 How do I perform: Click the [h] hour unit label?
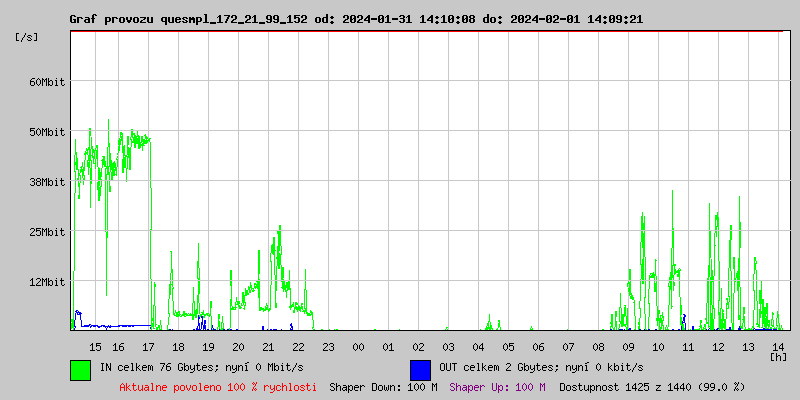779,356
